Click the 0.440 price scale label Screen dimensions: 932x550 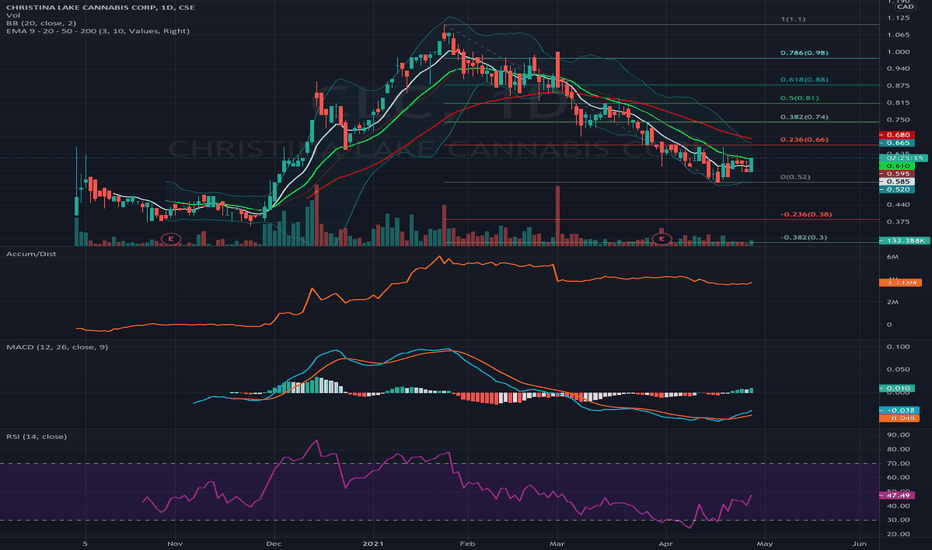tap(898, 205)
